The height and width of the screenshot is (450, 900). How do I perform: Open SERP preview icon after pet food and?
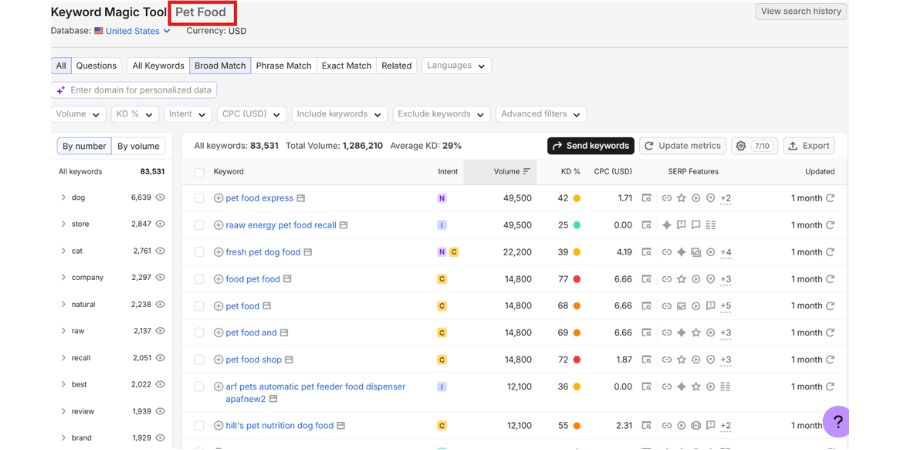[284, 333]
